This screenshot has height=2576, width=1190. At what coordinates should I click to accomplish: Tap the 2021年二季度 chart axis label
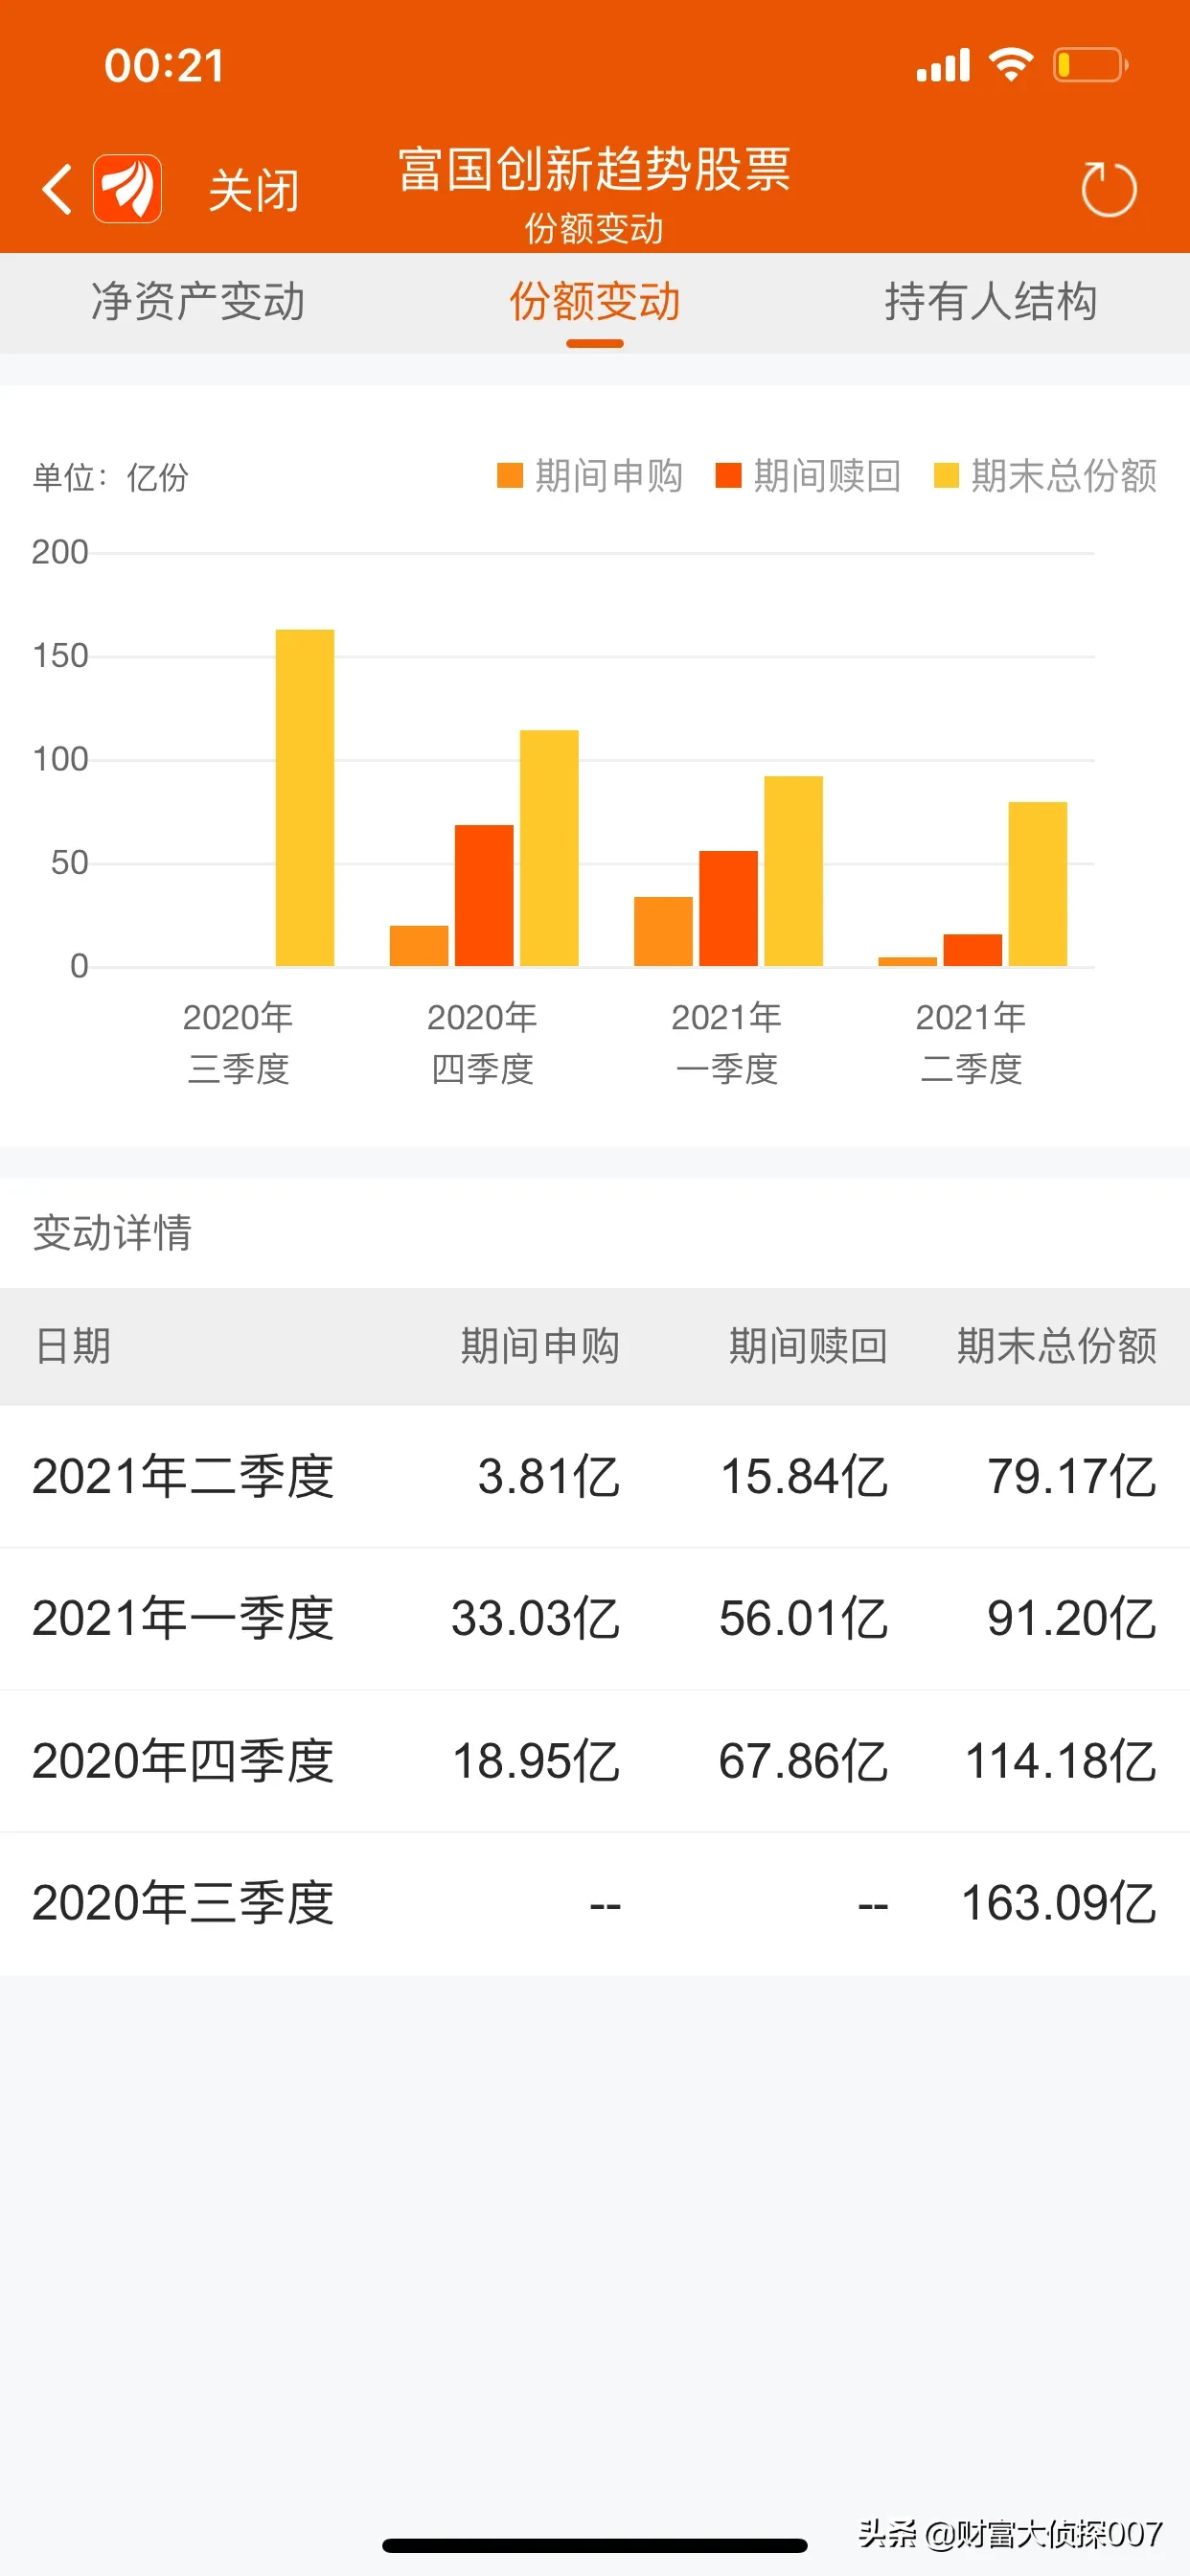971,1043
